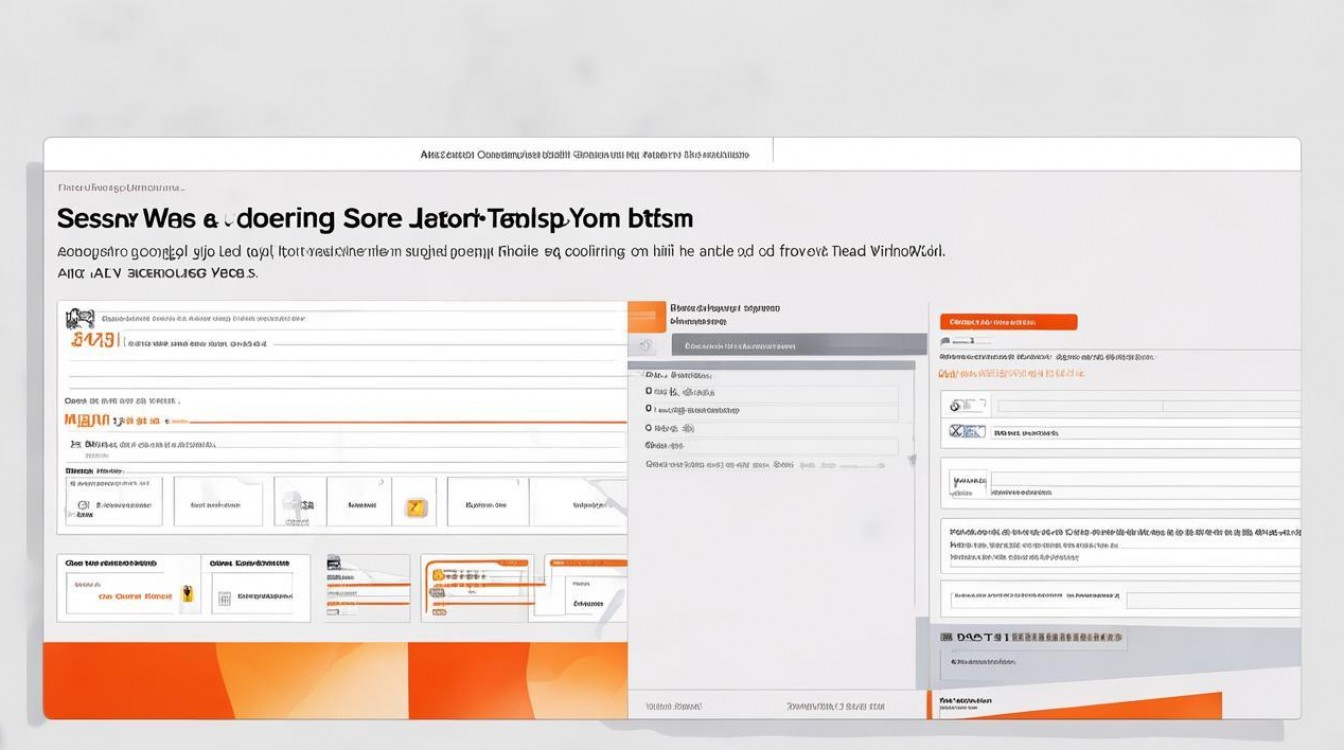
Task: Click the orange "MAN" label in the left panel
Action: point(85,421)
